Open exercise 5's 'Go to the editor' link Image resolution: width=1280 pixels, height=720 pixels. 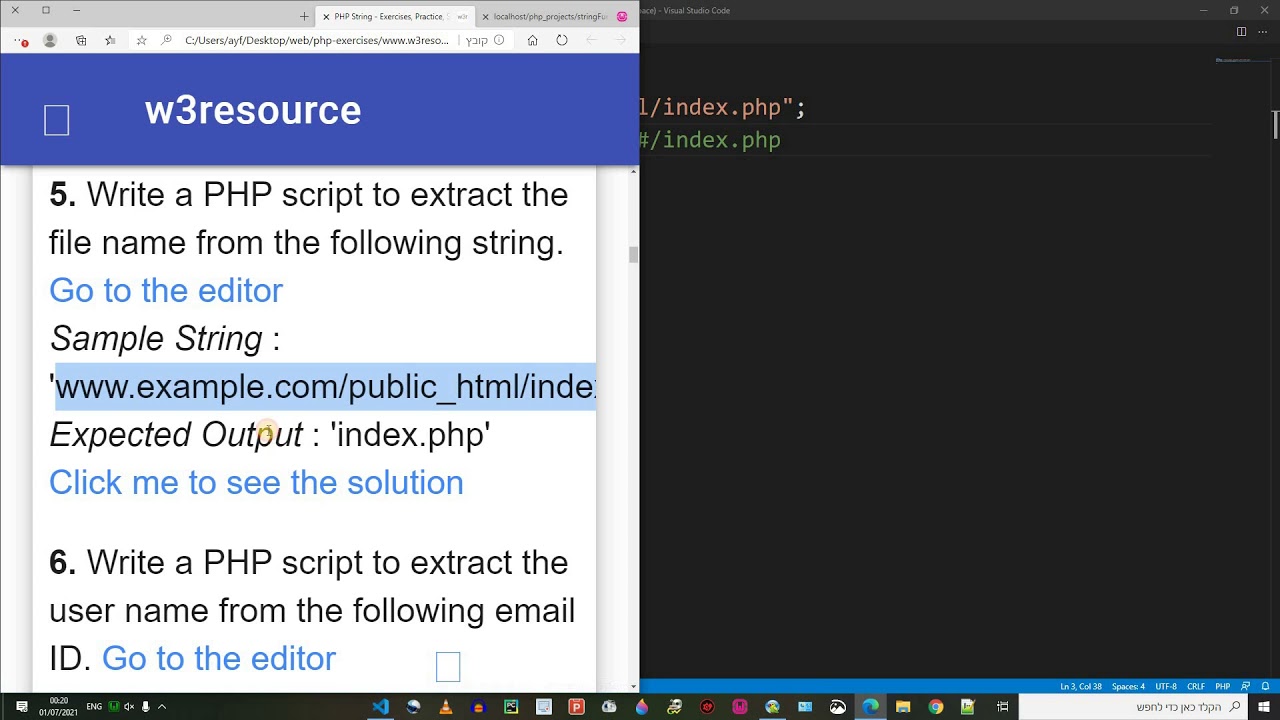[x=166, y=291]
